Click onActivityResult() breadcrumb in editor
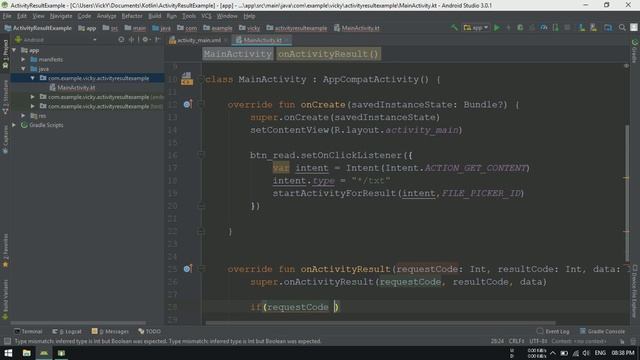Image resolution: width=640 pixels, height=360 pixels. coord(329,54)
